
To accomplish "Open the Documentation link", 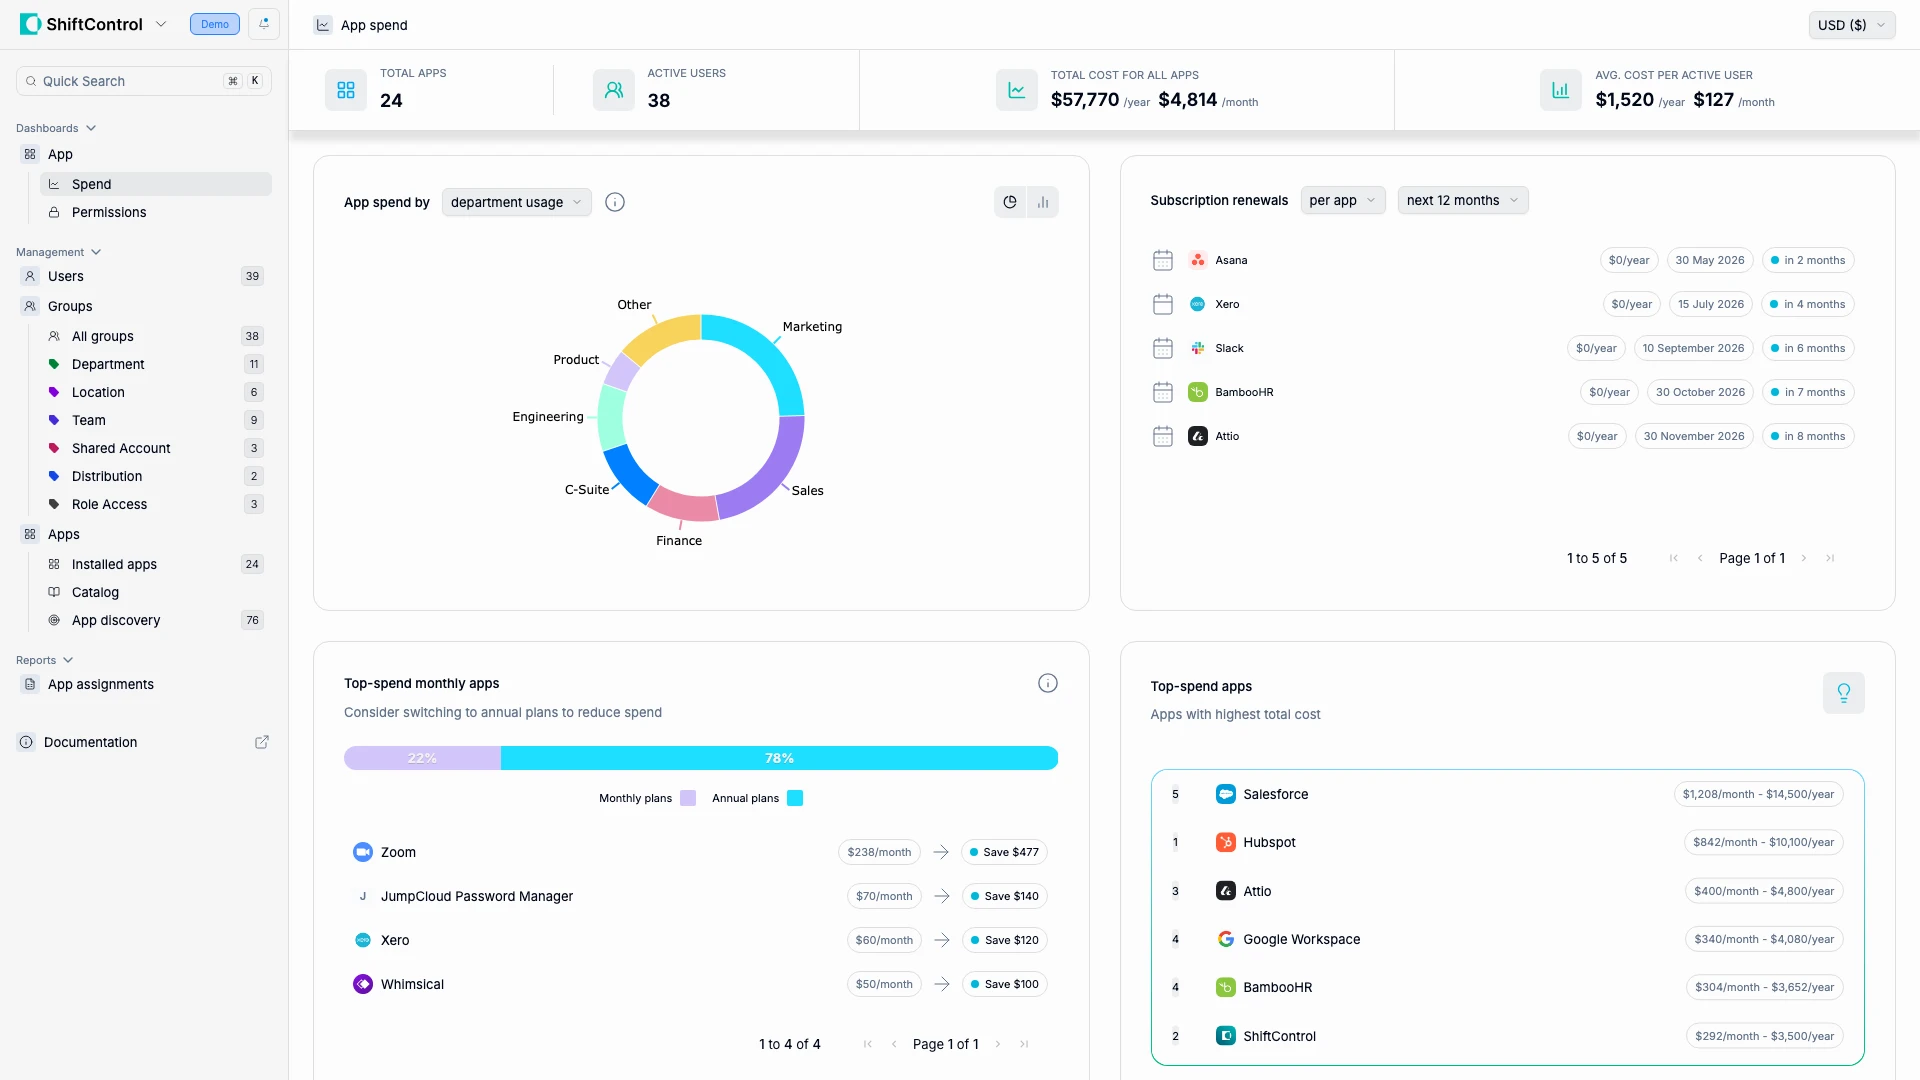I will tap(90, 742).
